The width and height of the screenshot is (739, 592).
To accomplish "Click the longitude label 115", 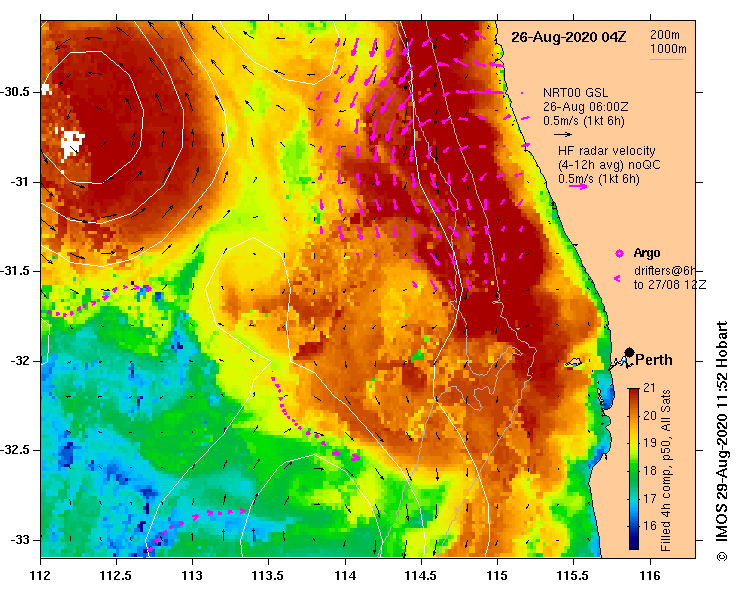I will pos(497,576).
